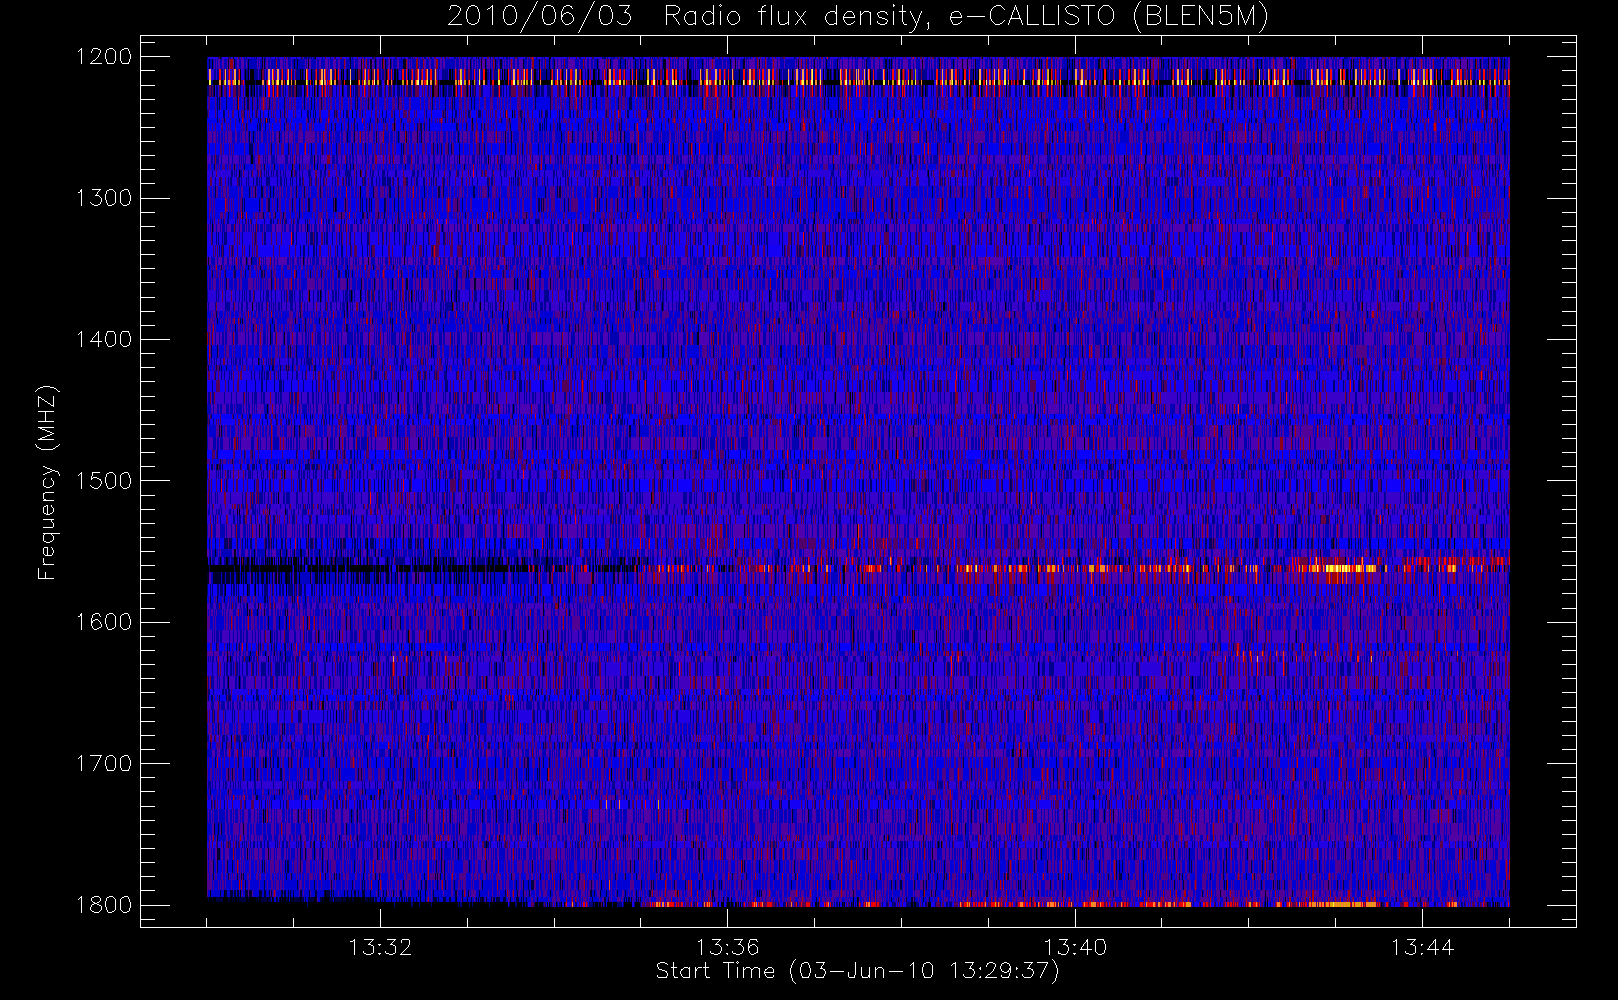Click the 13:44 time axis label

tap(1422, 947)
